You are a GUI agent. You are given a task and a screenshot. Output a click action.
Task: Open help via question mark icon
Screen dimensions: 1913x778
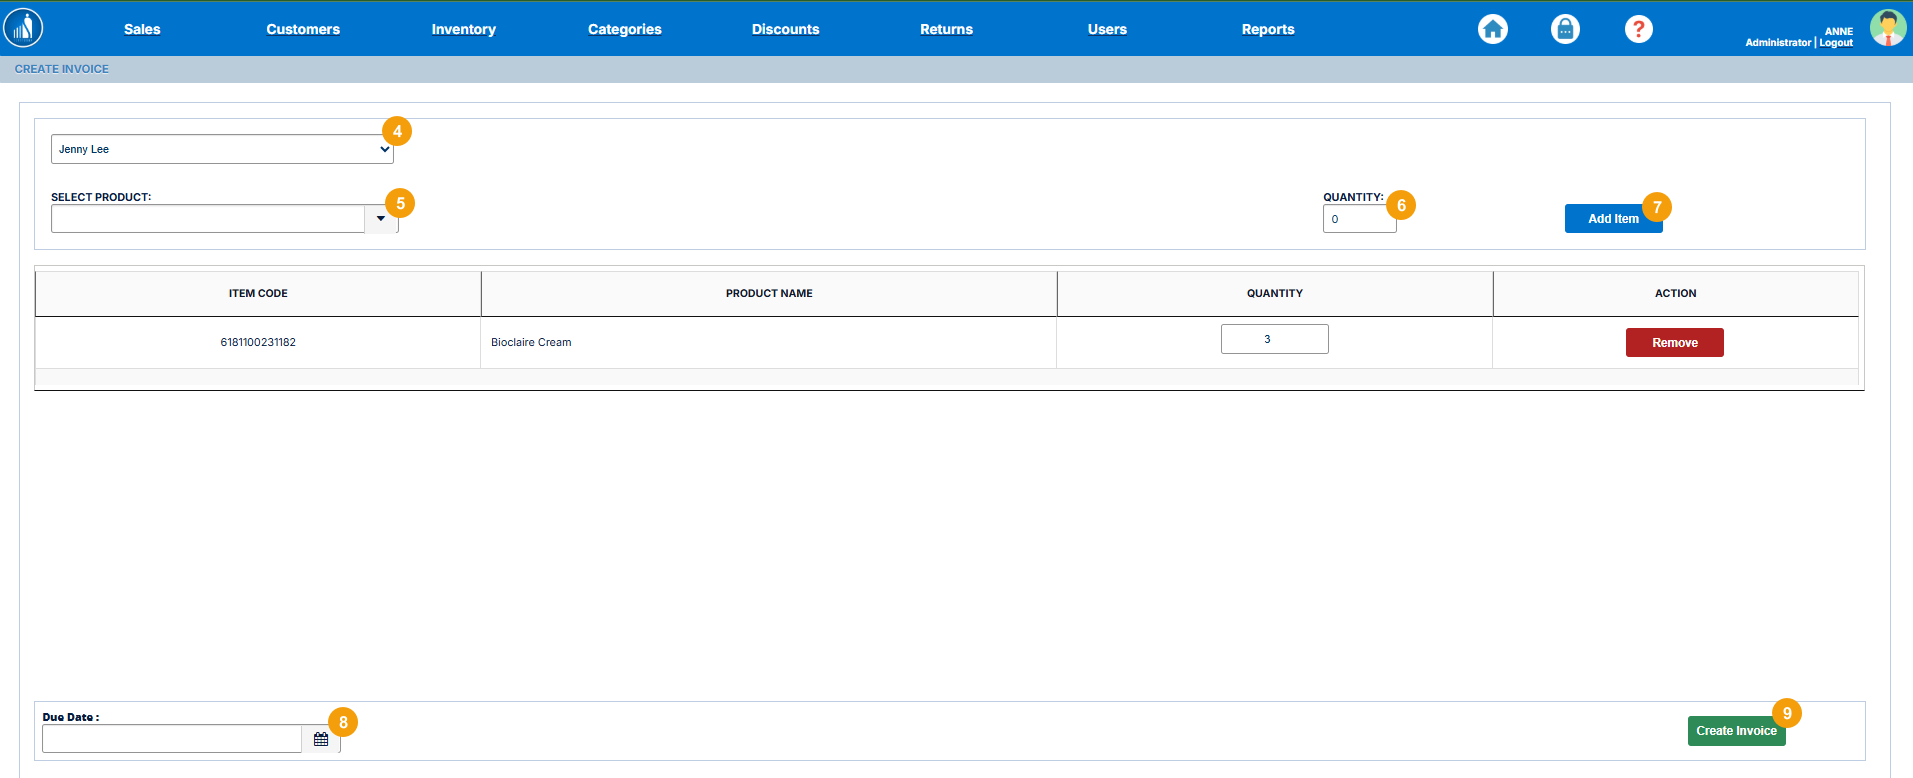tap(1638, 29)
